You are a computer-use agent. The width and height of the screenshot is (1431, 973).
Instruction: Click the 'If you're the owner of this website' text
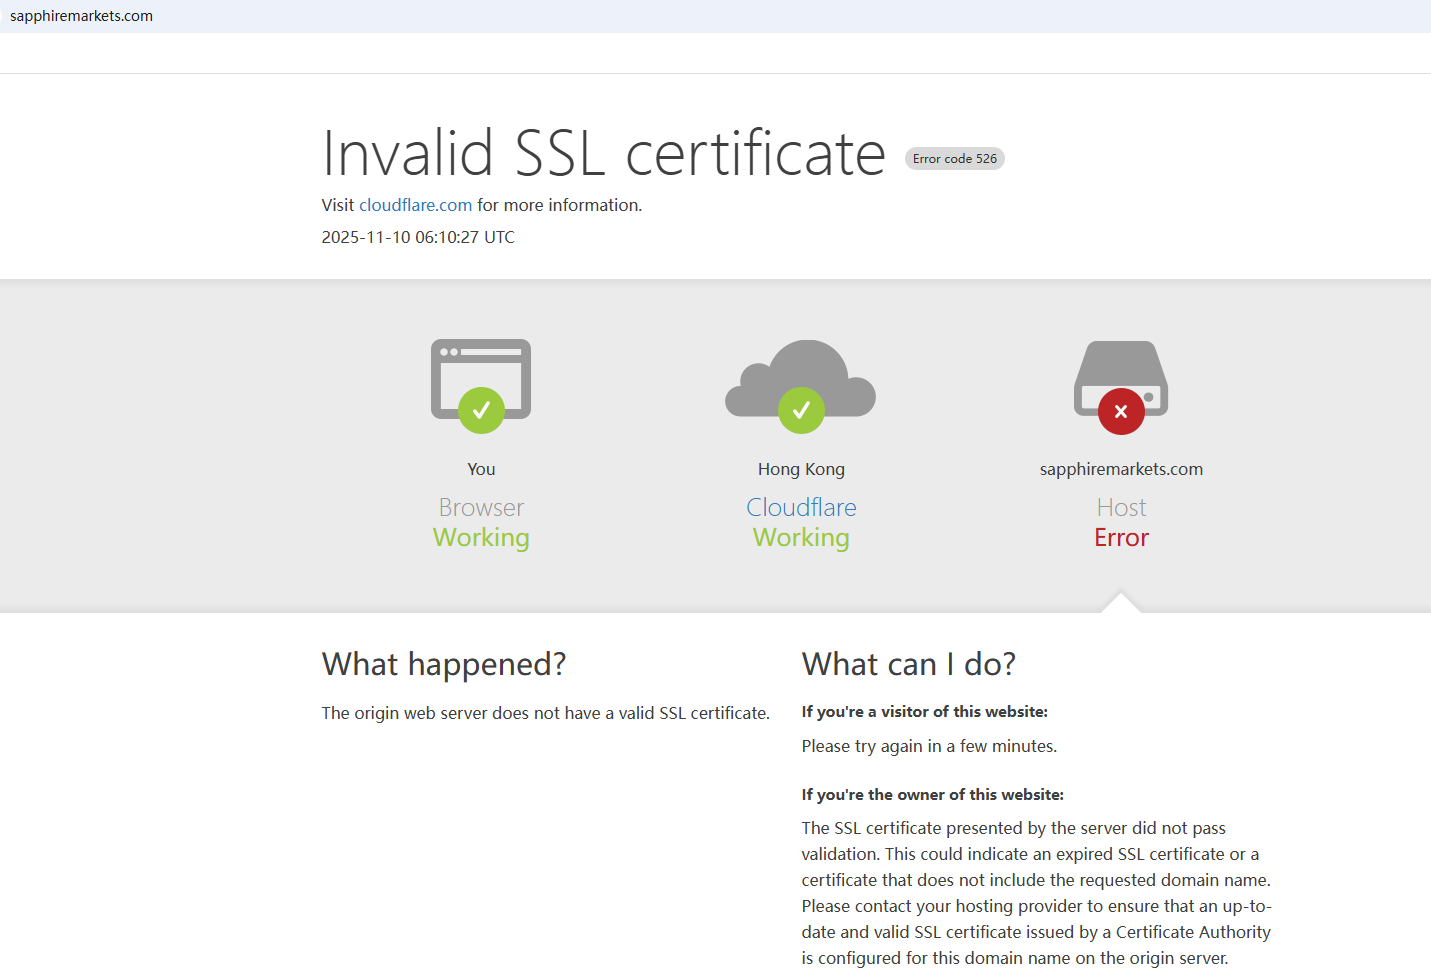coord(932,795)
